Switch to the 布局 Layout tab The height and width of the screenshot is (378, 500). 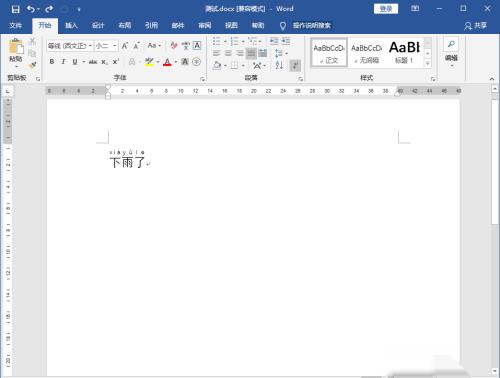(125, 25)
